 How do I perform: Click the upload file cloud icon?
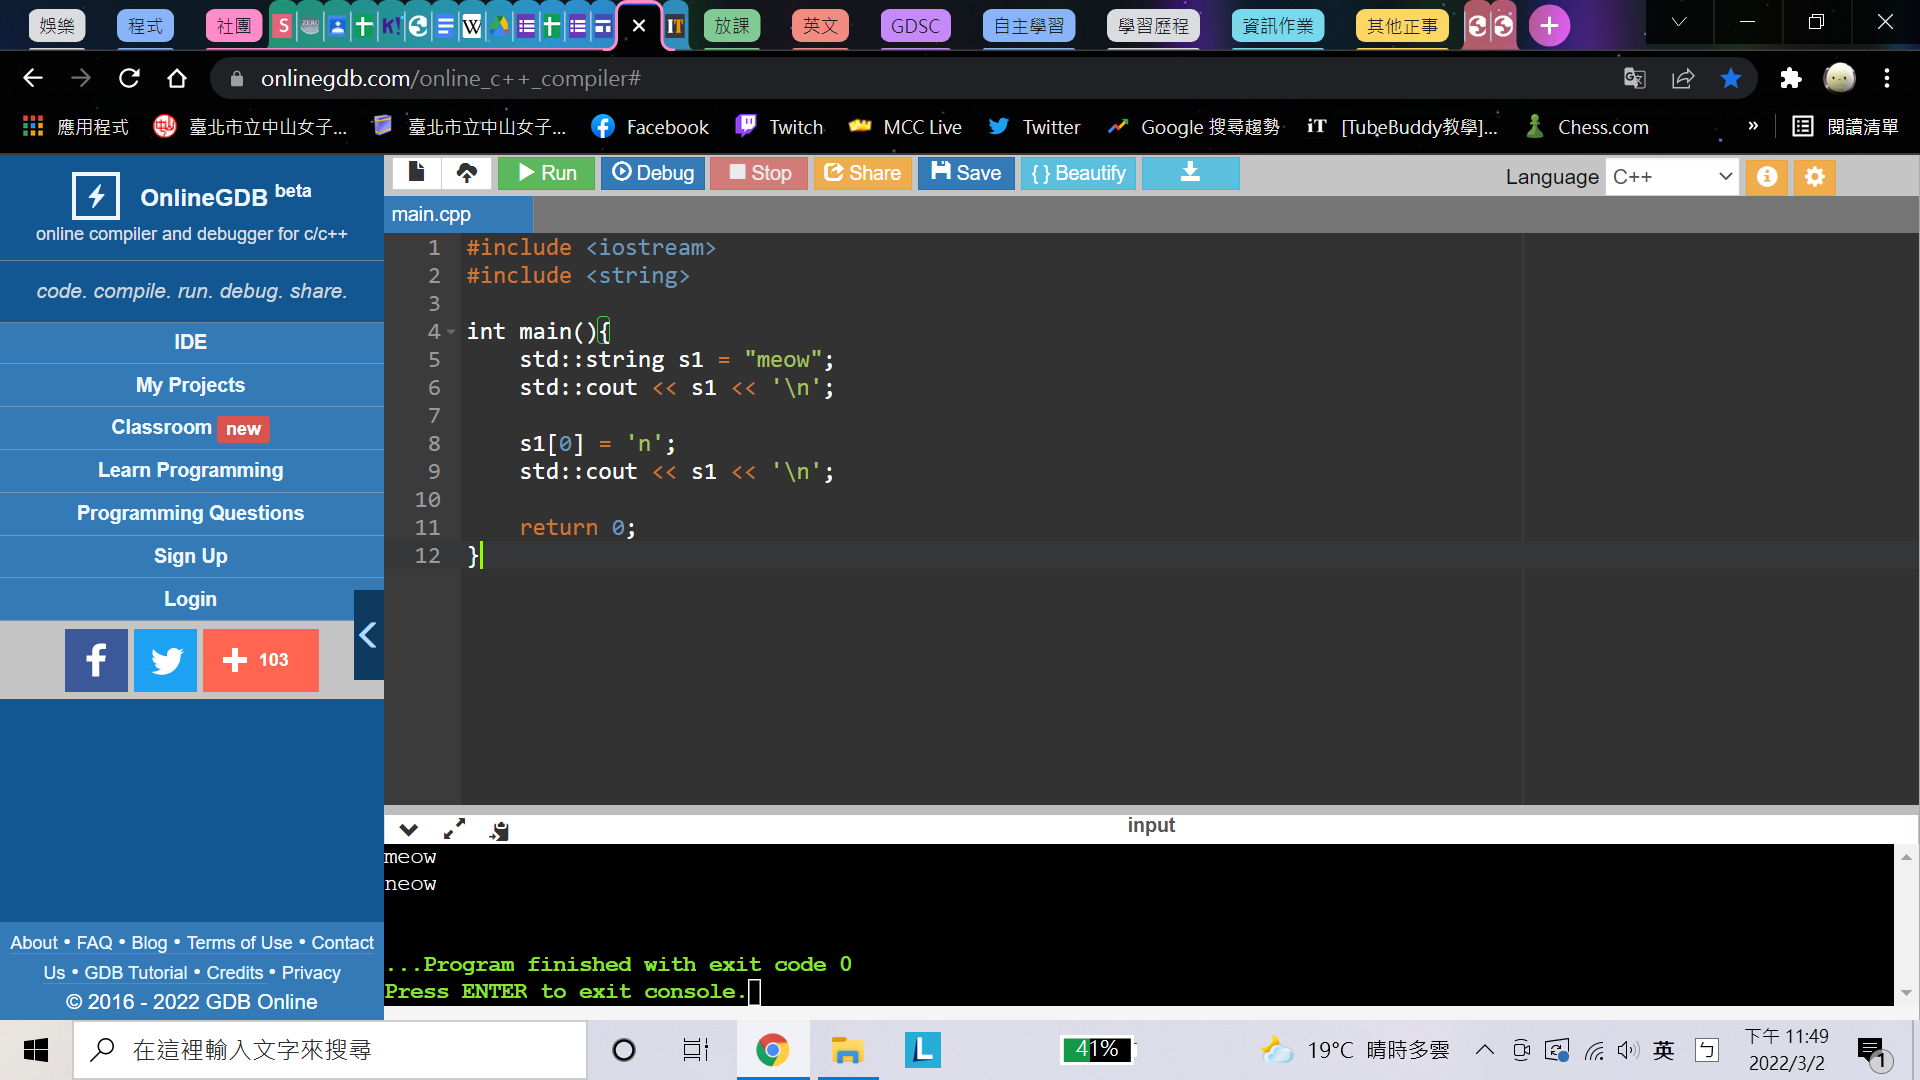[466, 173]
